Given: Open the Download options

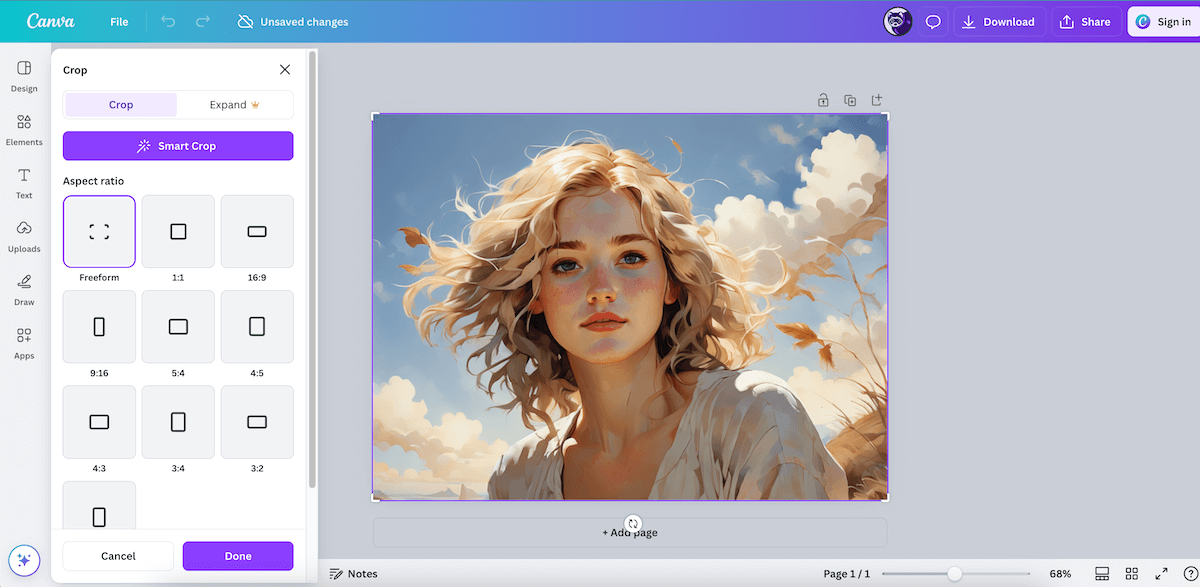Looking at the screenshot, I should 999,21.
